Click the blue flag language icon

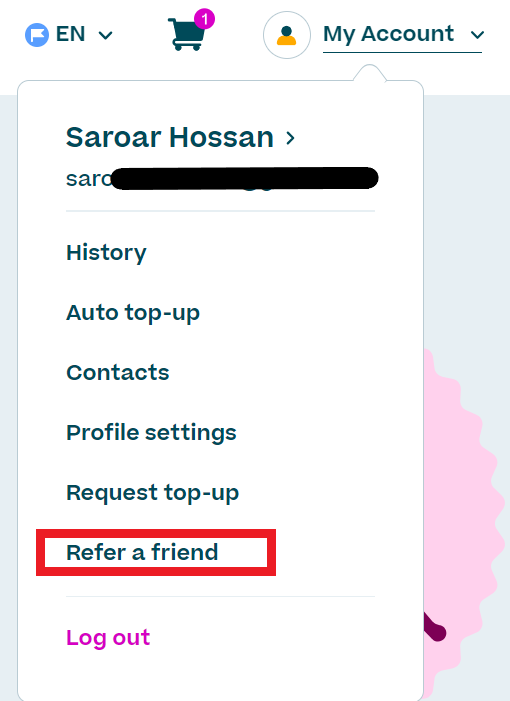click(x=37, y=35)
